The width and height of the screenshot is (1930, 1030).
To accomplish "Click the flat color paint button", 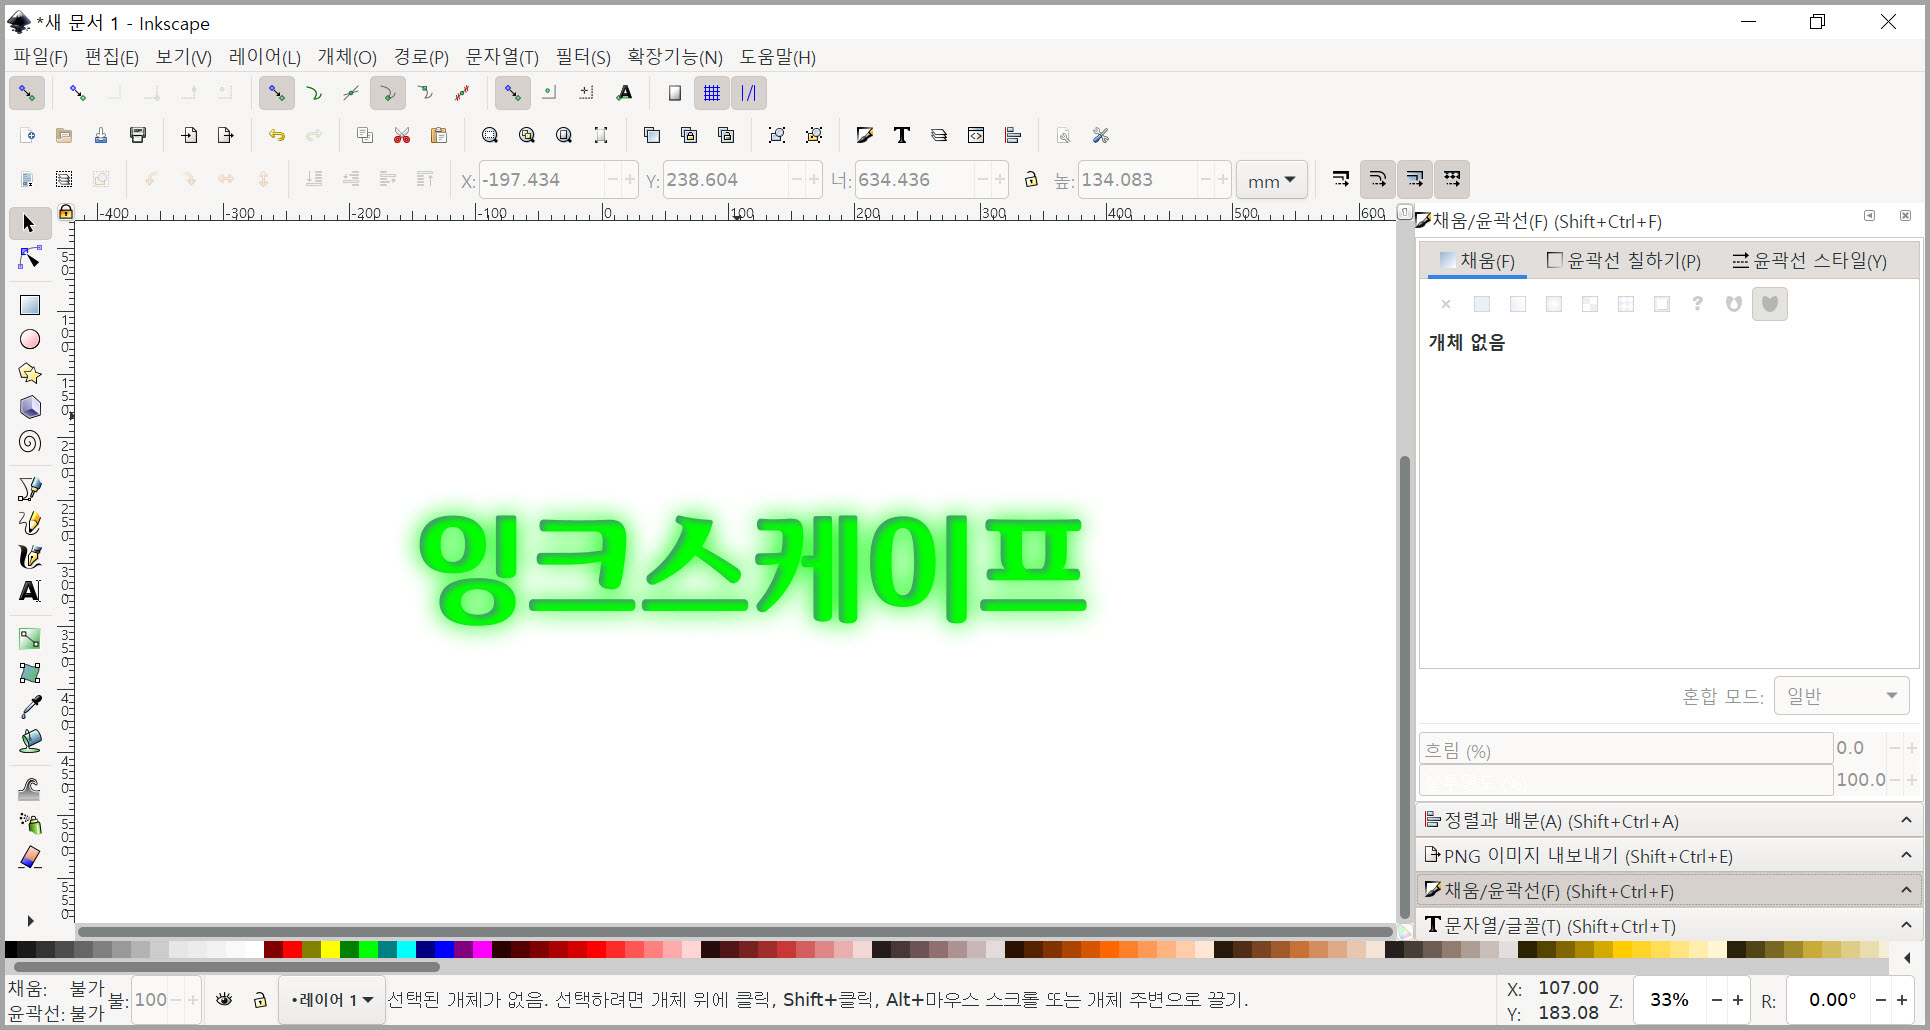I will pos(1482,304).
